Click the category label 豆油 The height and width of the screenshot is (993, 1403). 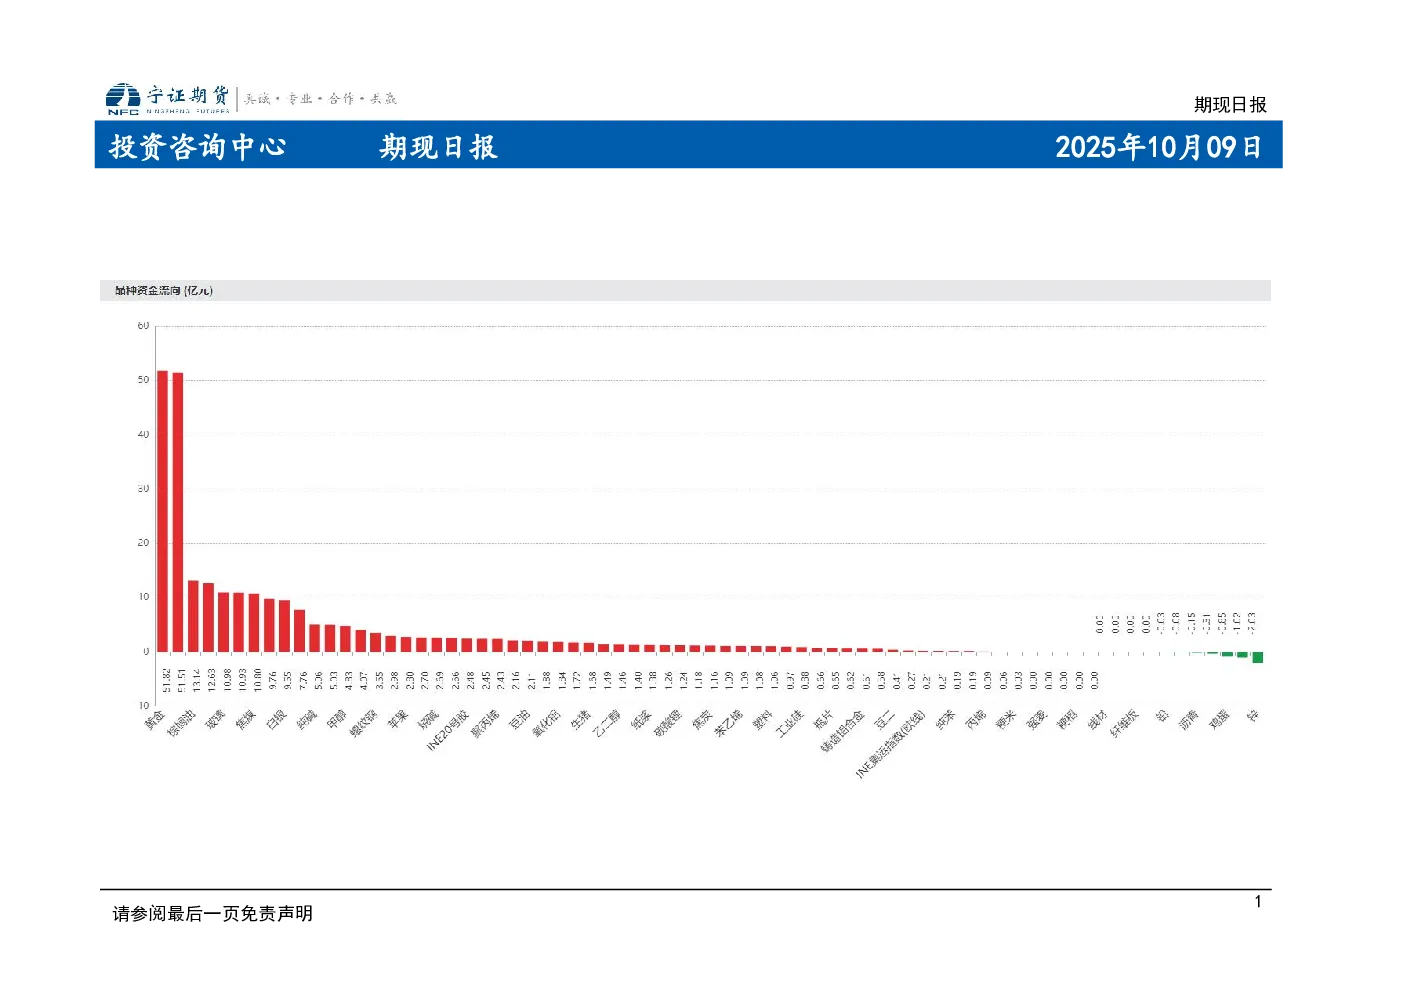point(520,720)
